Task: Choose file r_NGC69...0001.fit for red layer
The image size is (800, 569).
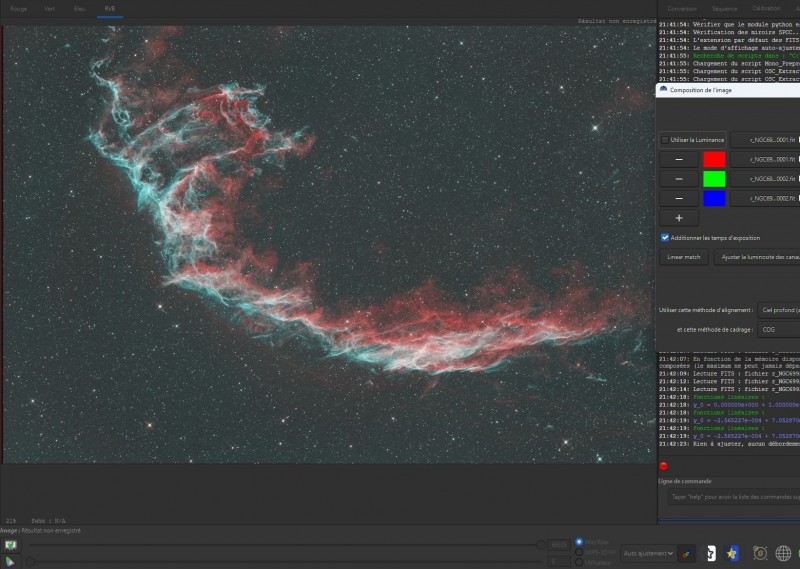Action: pos(765,160)
